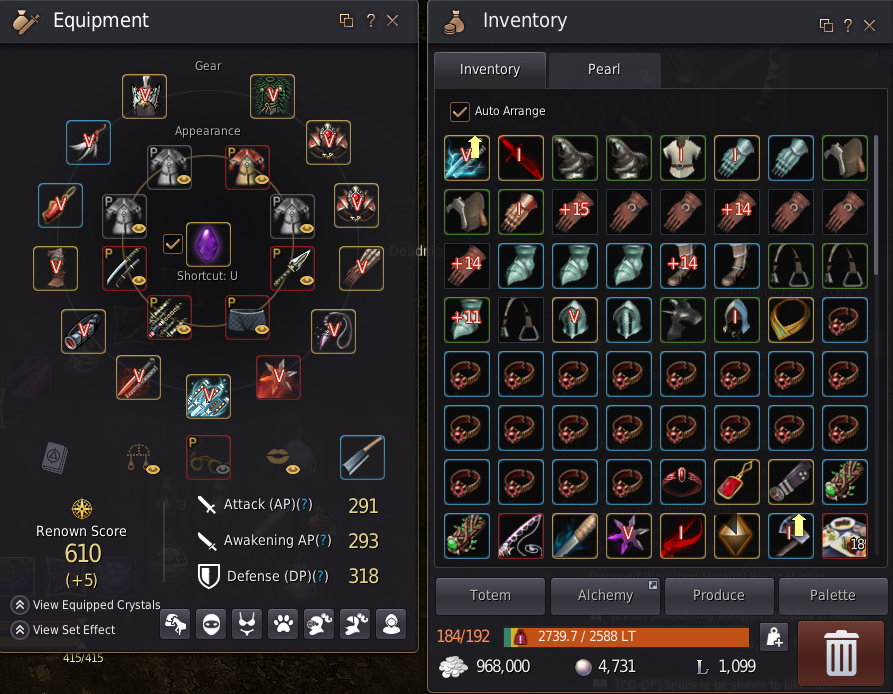Image resolution: width=893 pixels, height=694 pixels.
Task: Toggle the Auto Arrange checkbox
Action: click(x=460, y=111)
